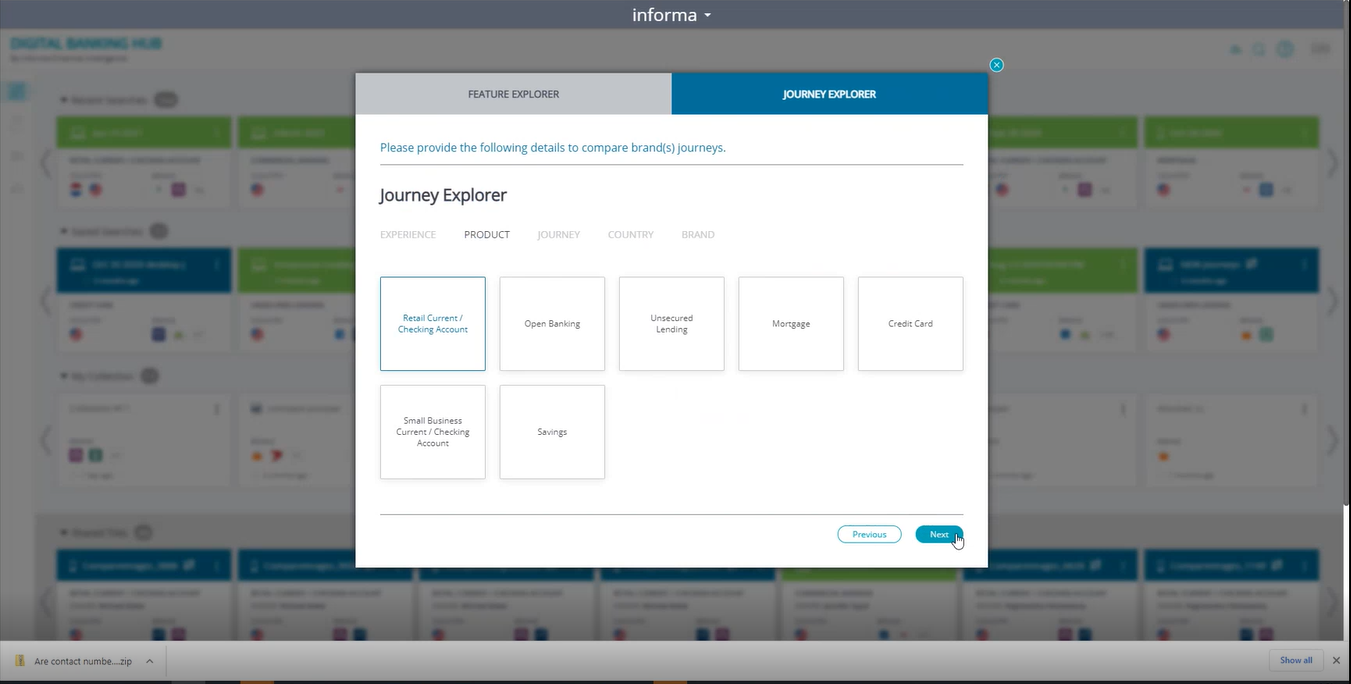Go to the Experience step

tap(408, 235)
